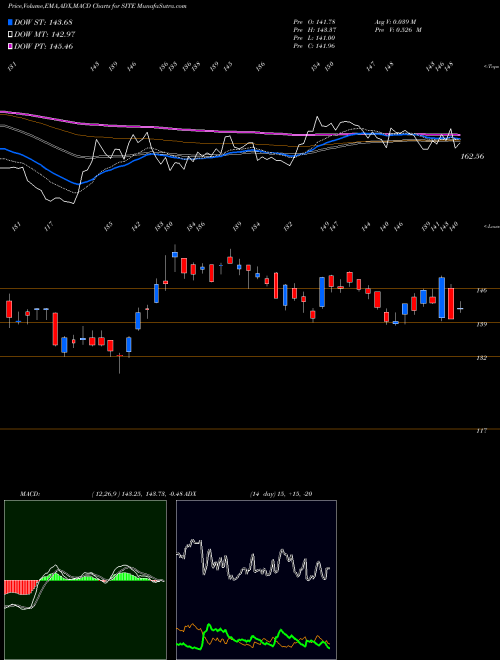The height and width of the screenshot is (660, 500).
Task: Click the last small blue candlestick on the right
Action: pos(460,309)
